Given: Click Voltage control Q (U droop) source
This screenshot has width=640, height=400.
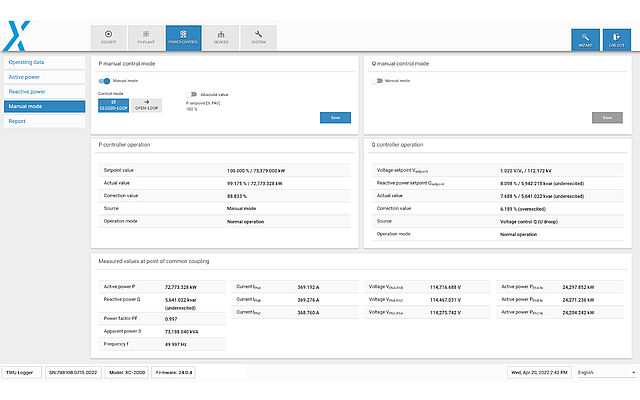Looking at the screenshot, I should pyautogui.click(x=529, y=222).
